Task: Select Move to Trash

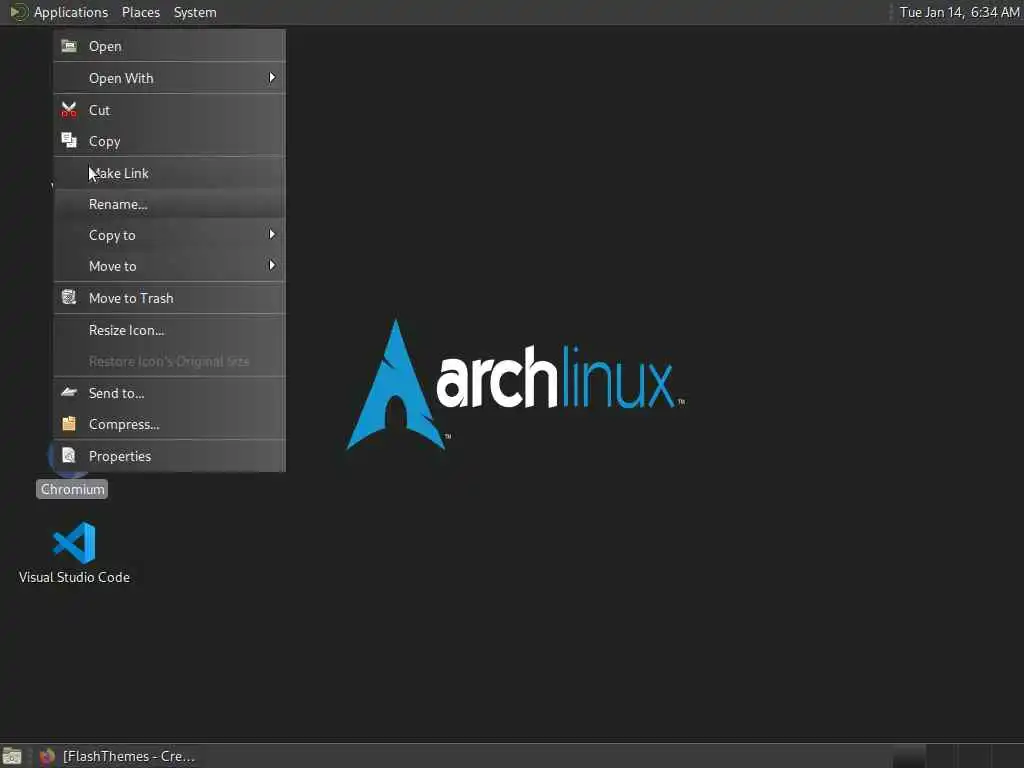Action: pos(169,298)
